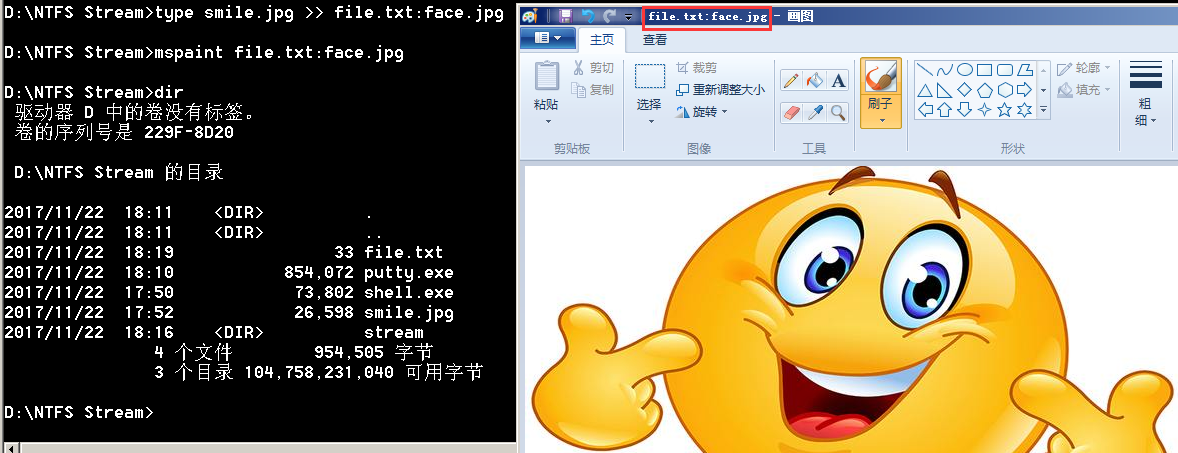This screenshot has width=1178, height=453.
Task: Pick the Diamond shape
Action: pos(965,90)
